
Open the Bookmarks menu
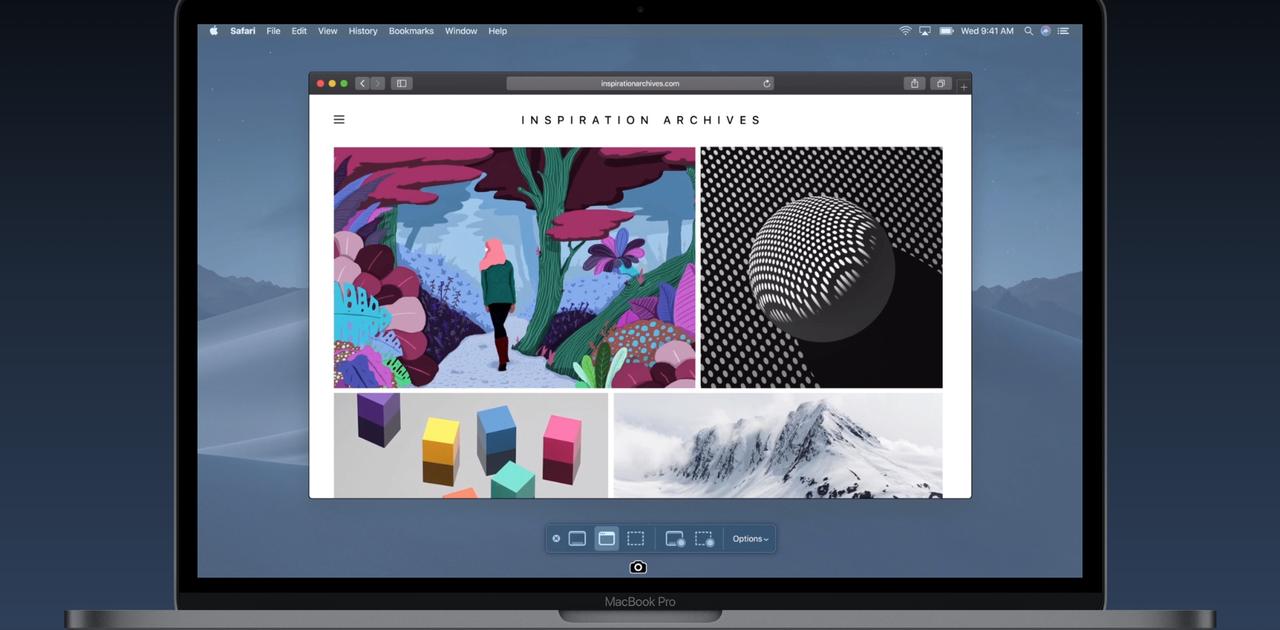coord(411,31)
